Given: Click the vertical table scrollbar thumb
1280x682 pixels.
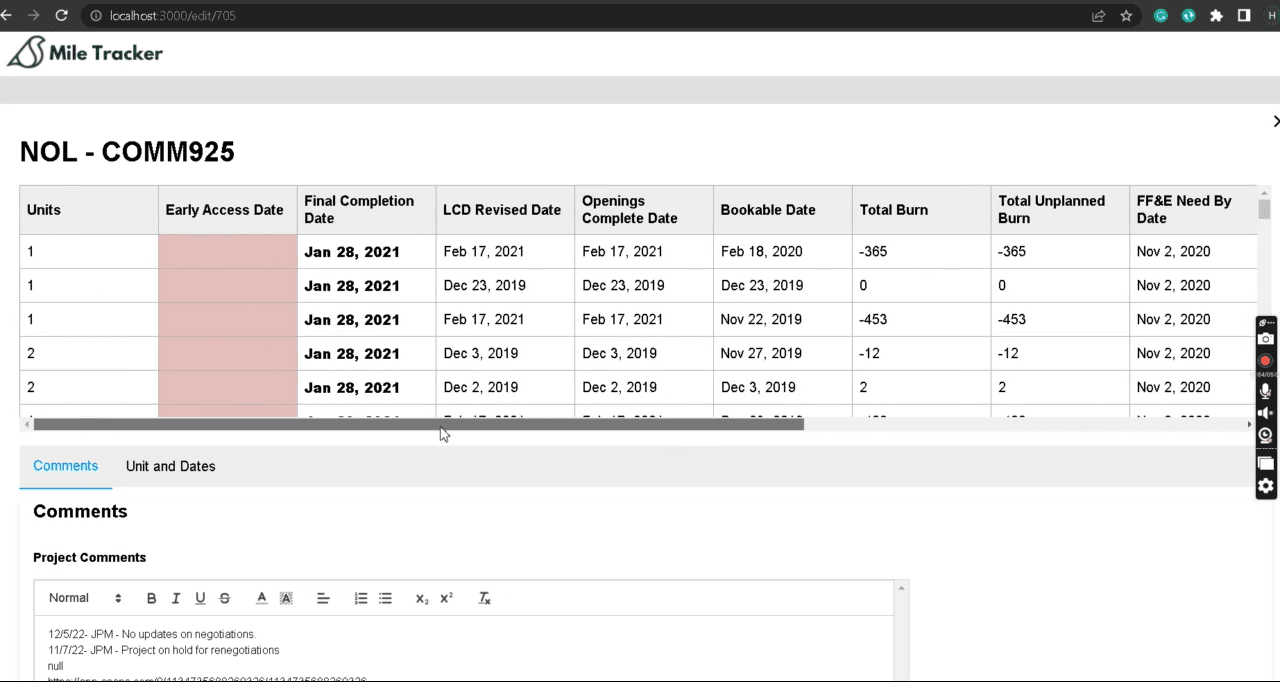Looking at the screenshot, I should pyautogui.click(x=1264, y=209).
